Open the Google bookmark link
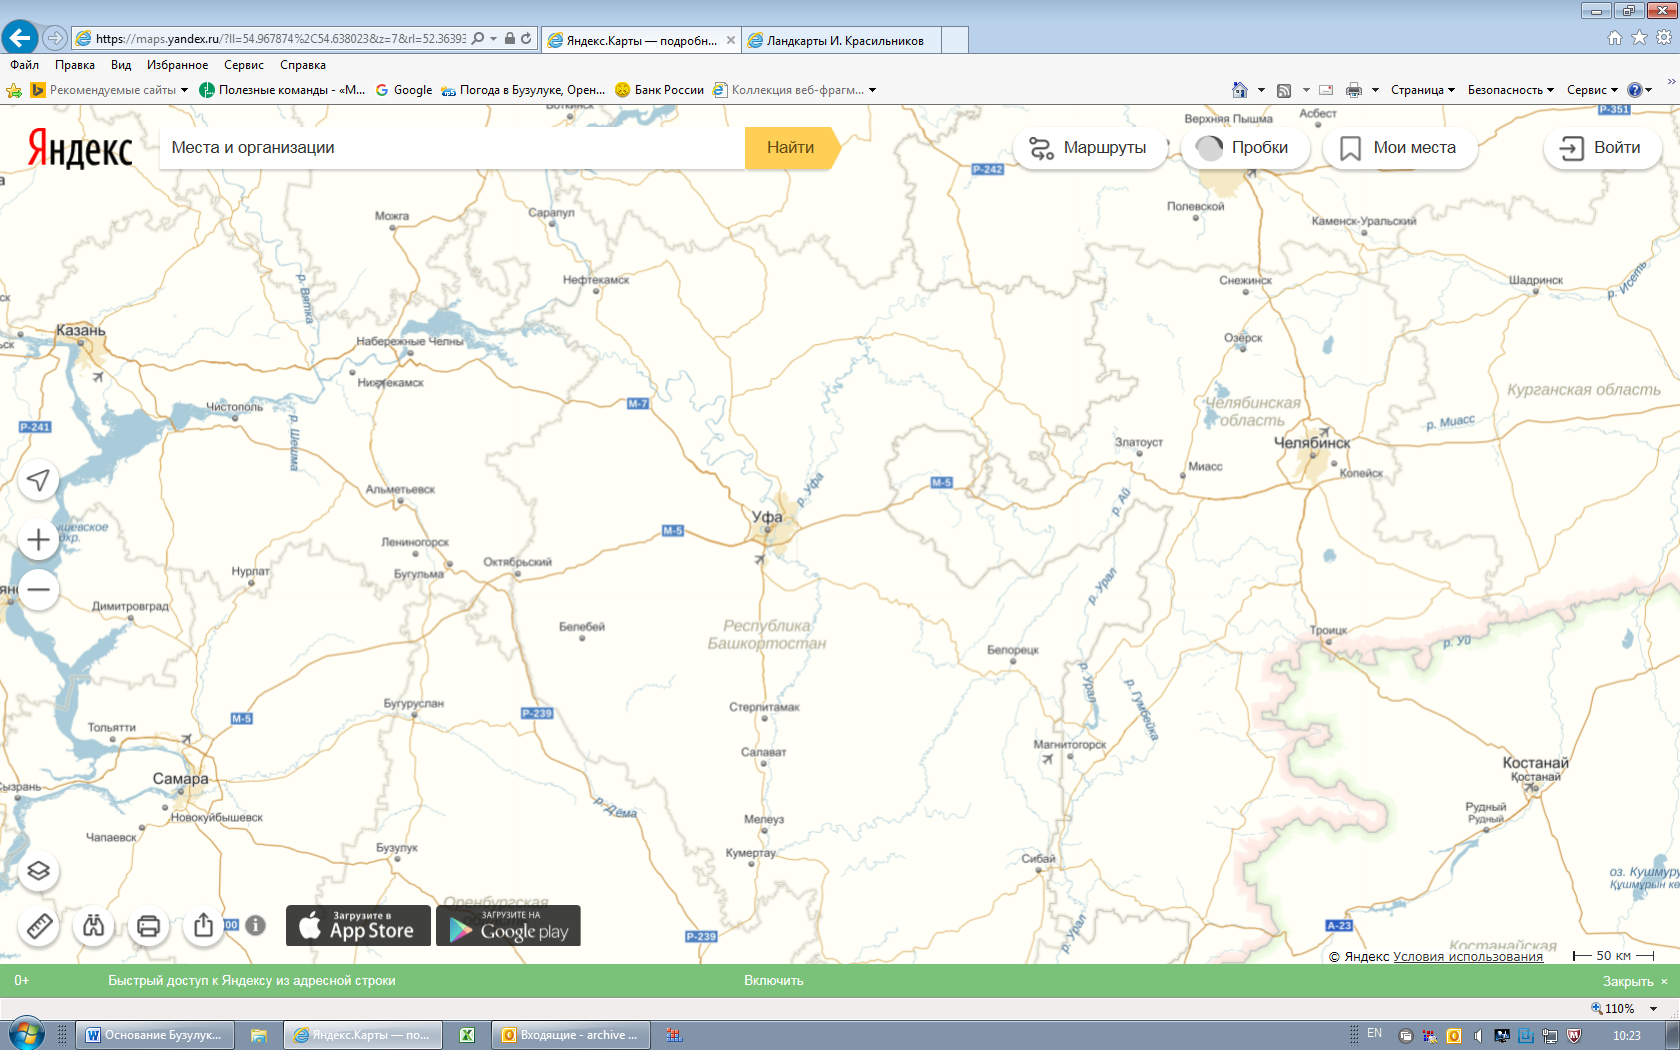 point(404,90)
